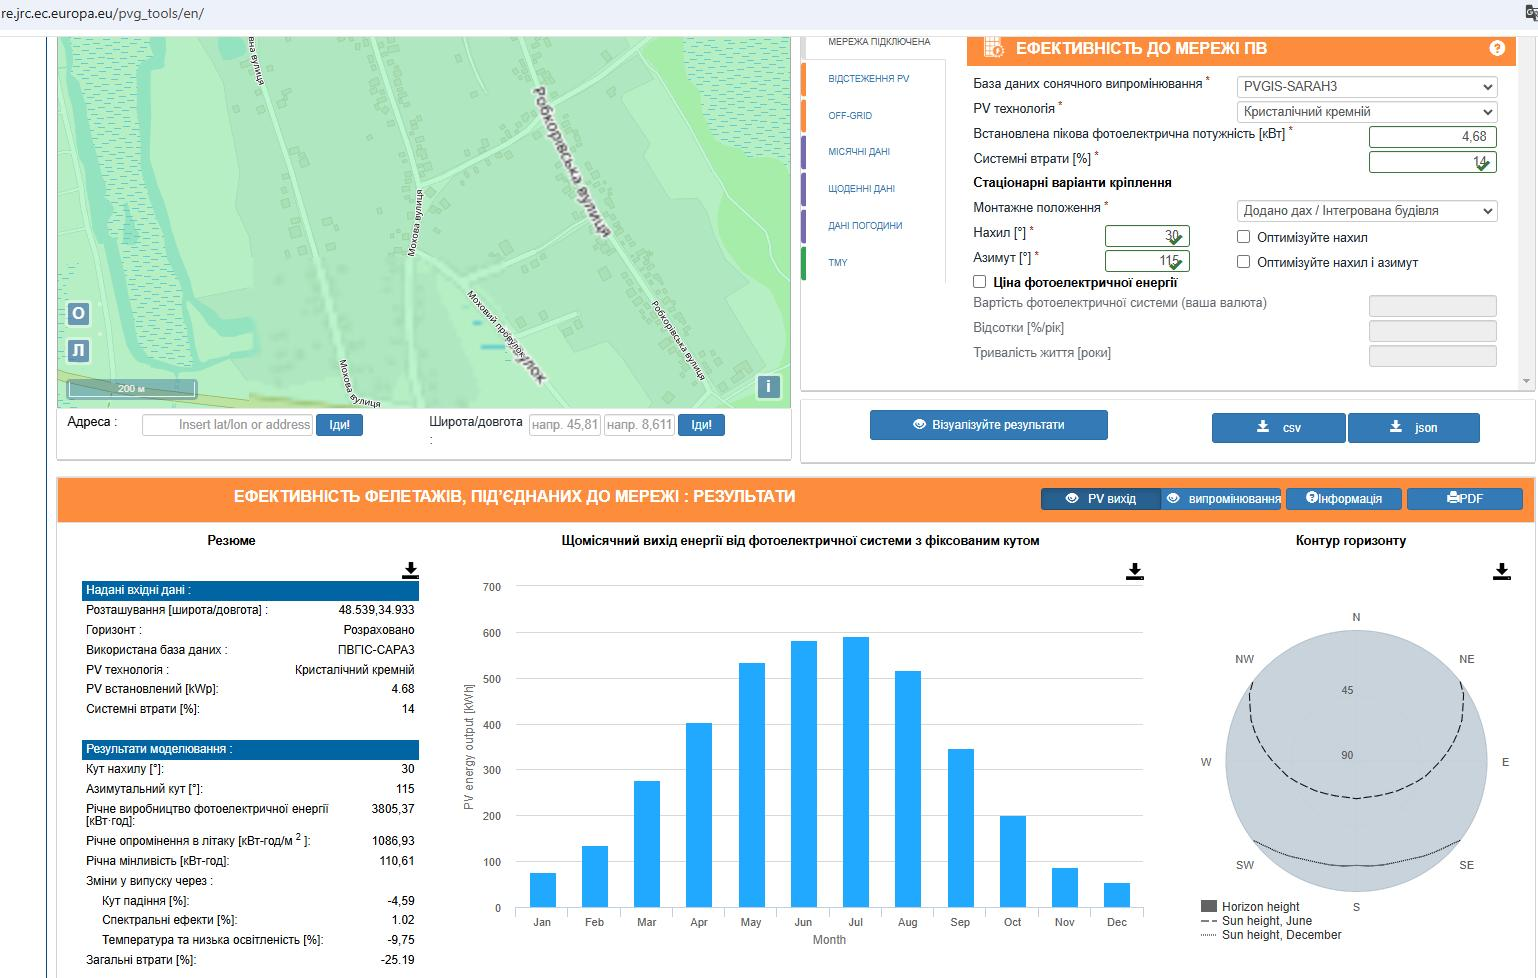This screenshot has width=1538, height=978.
Task: Click the settings panel vertical scrollbar
Action: click(1526, 210)
